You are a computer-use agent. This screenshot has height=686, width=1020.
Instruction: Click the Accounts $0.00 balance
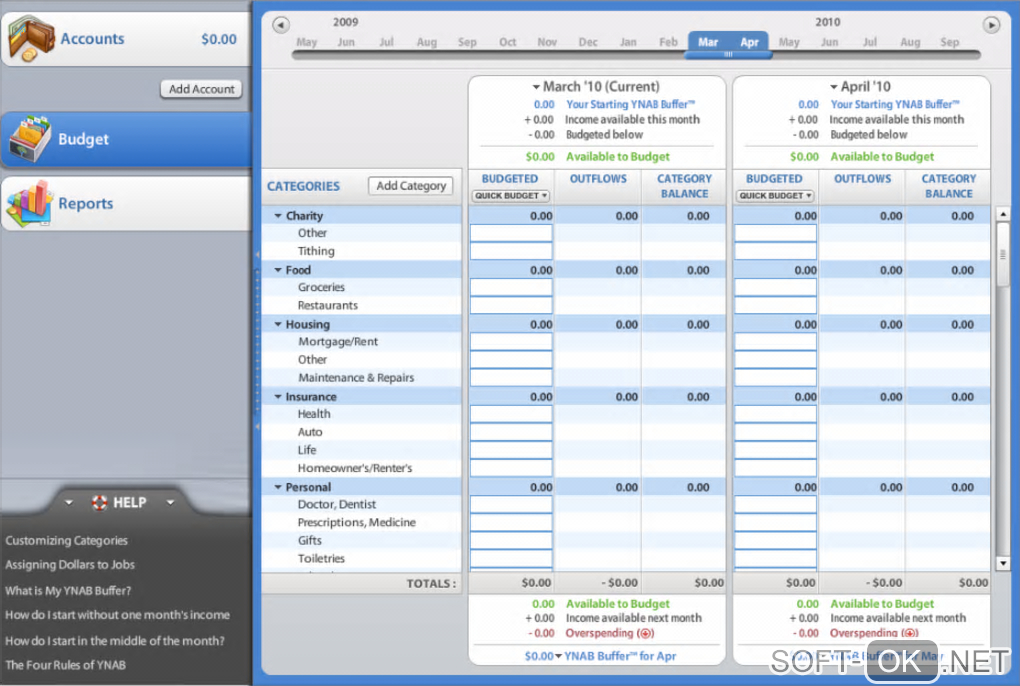[x=219, y=39]
